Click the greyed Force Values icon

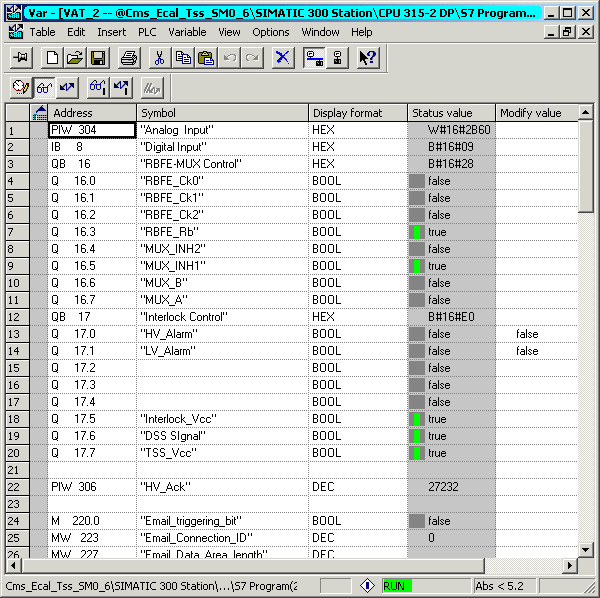[x=152, y=88]
